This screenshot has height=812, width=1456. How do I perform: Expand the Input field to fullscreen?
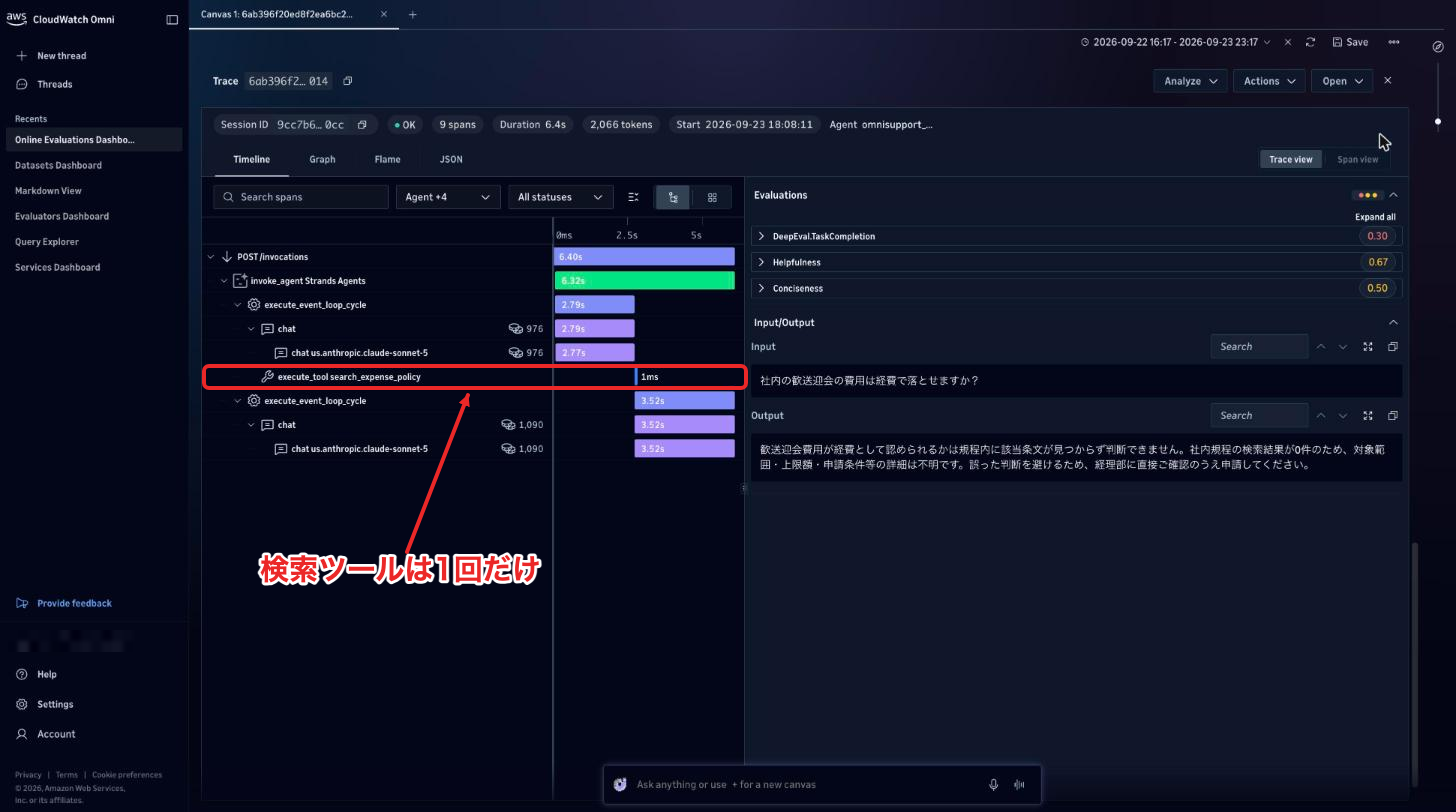click(1368, 347)
